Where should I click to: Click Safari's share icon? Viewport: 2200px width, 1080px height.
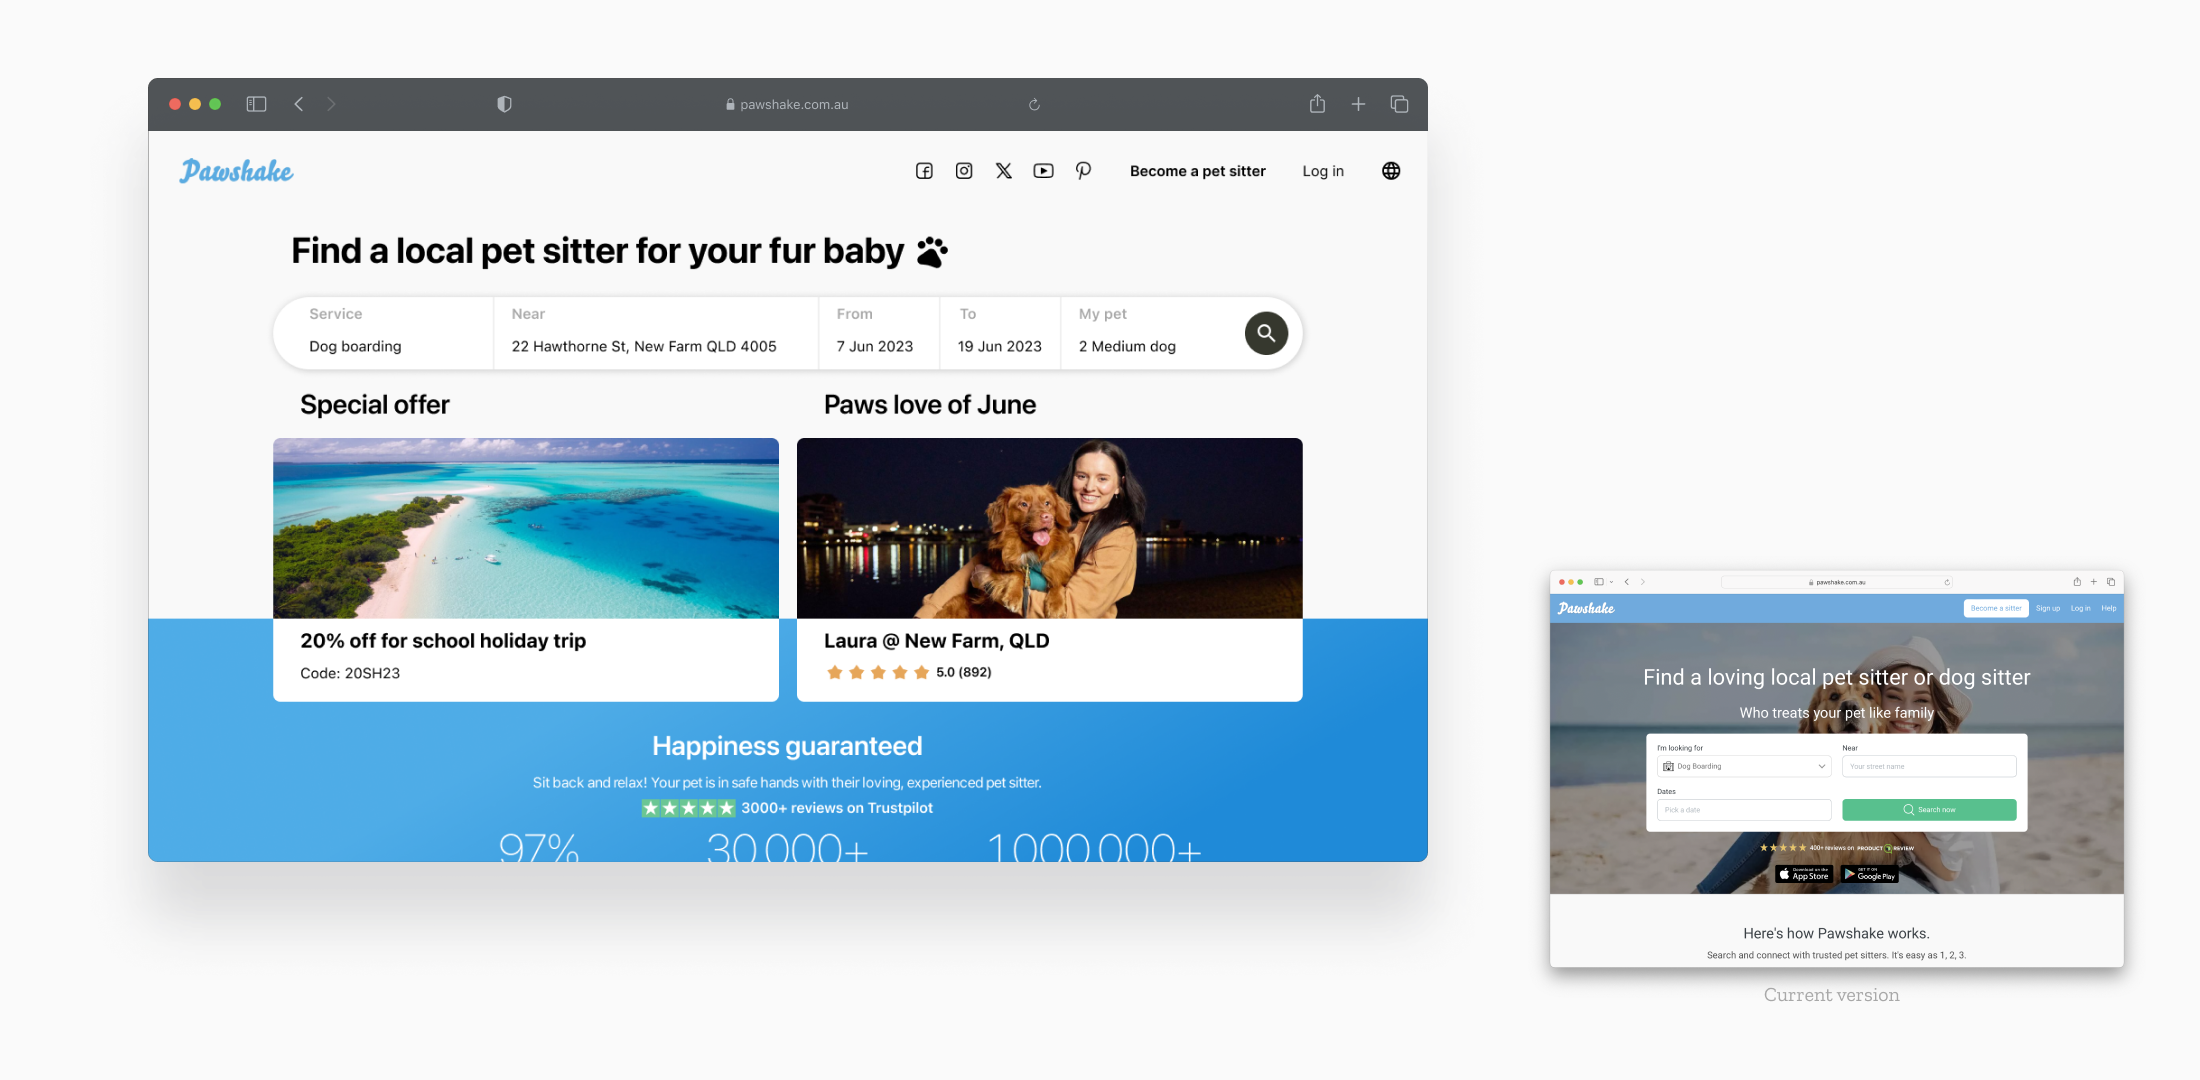pyautogui.click(x=1317, y=104)
